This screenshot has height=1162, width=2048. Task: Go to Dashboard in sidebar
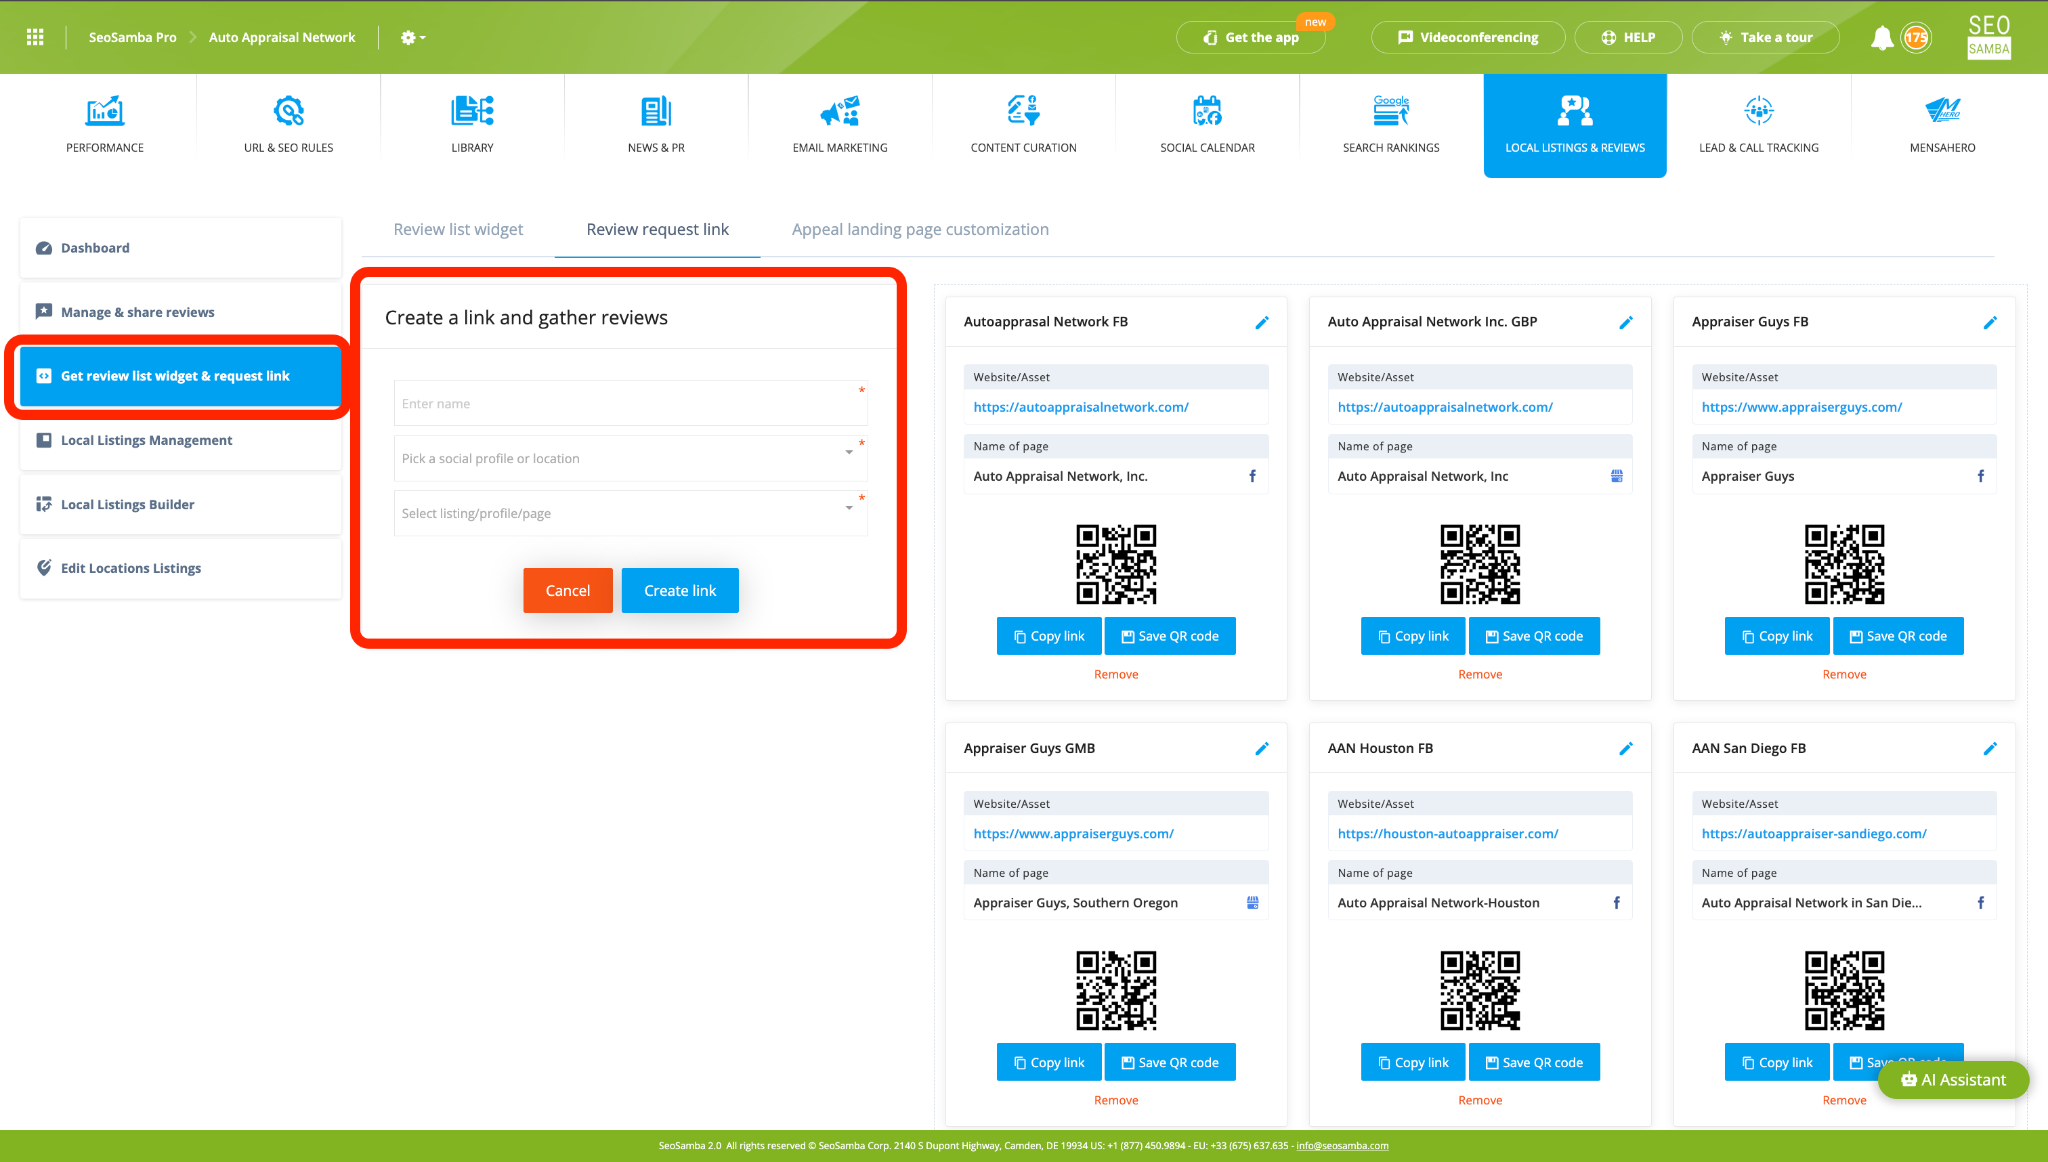(180, 248)
